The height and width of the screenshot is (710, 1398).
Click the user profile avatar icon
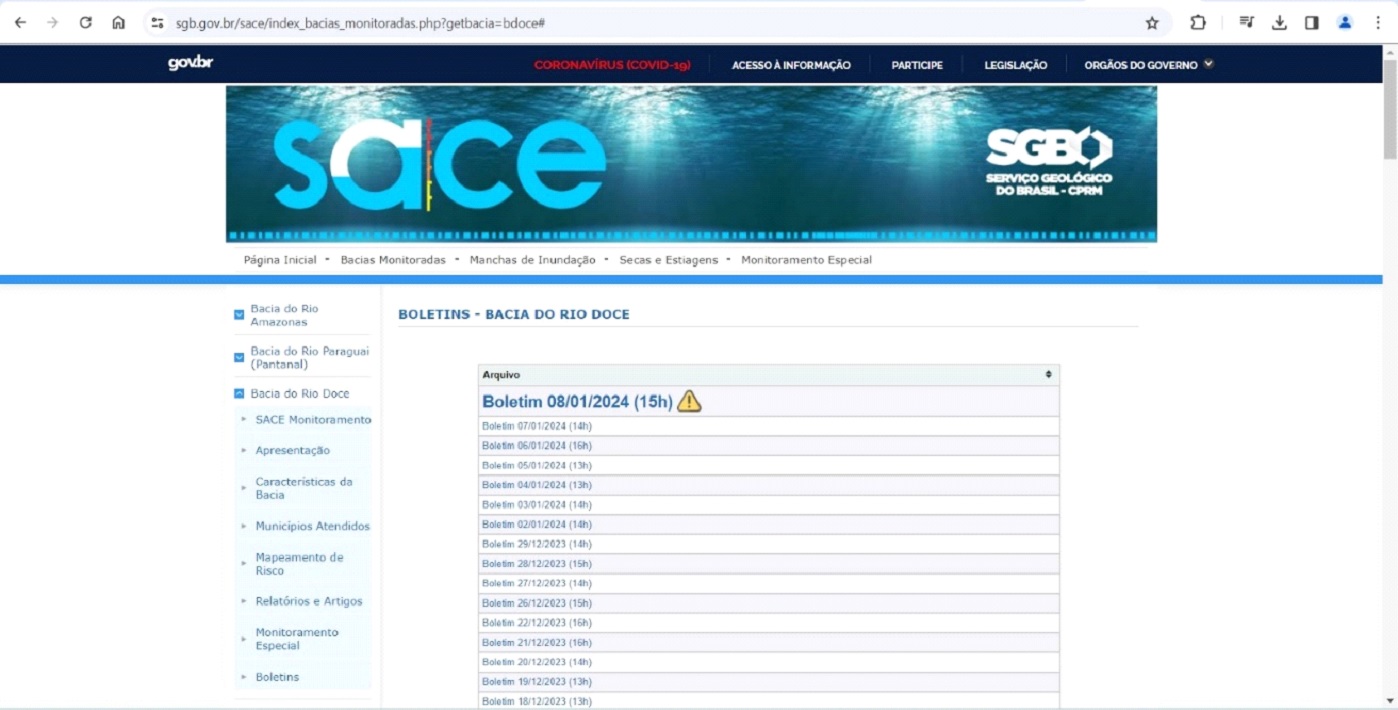(x=1345, y=23)
